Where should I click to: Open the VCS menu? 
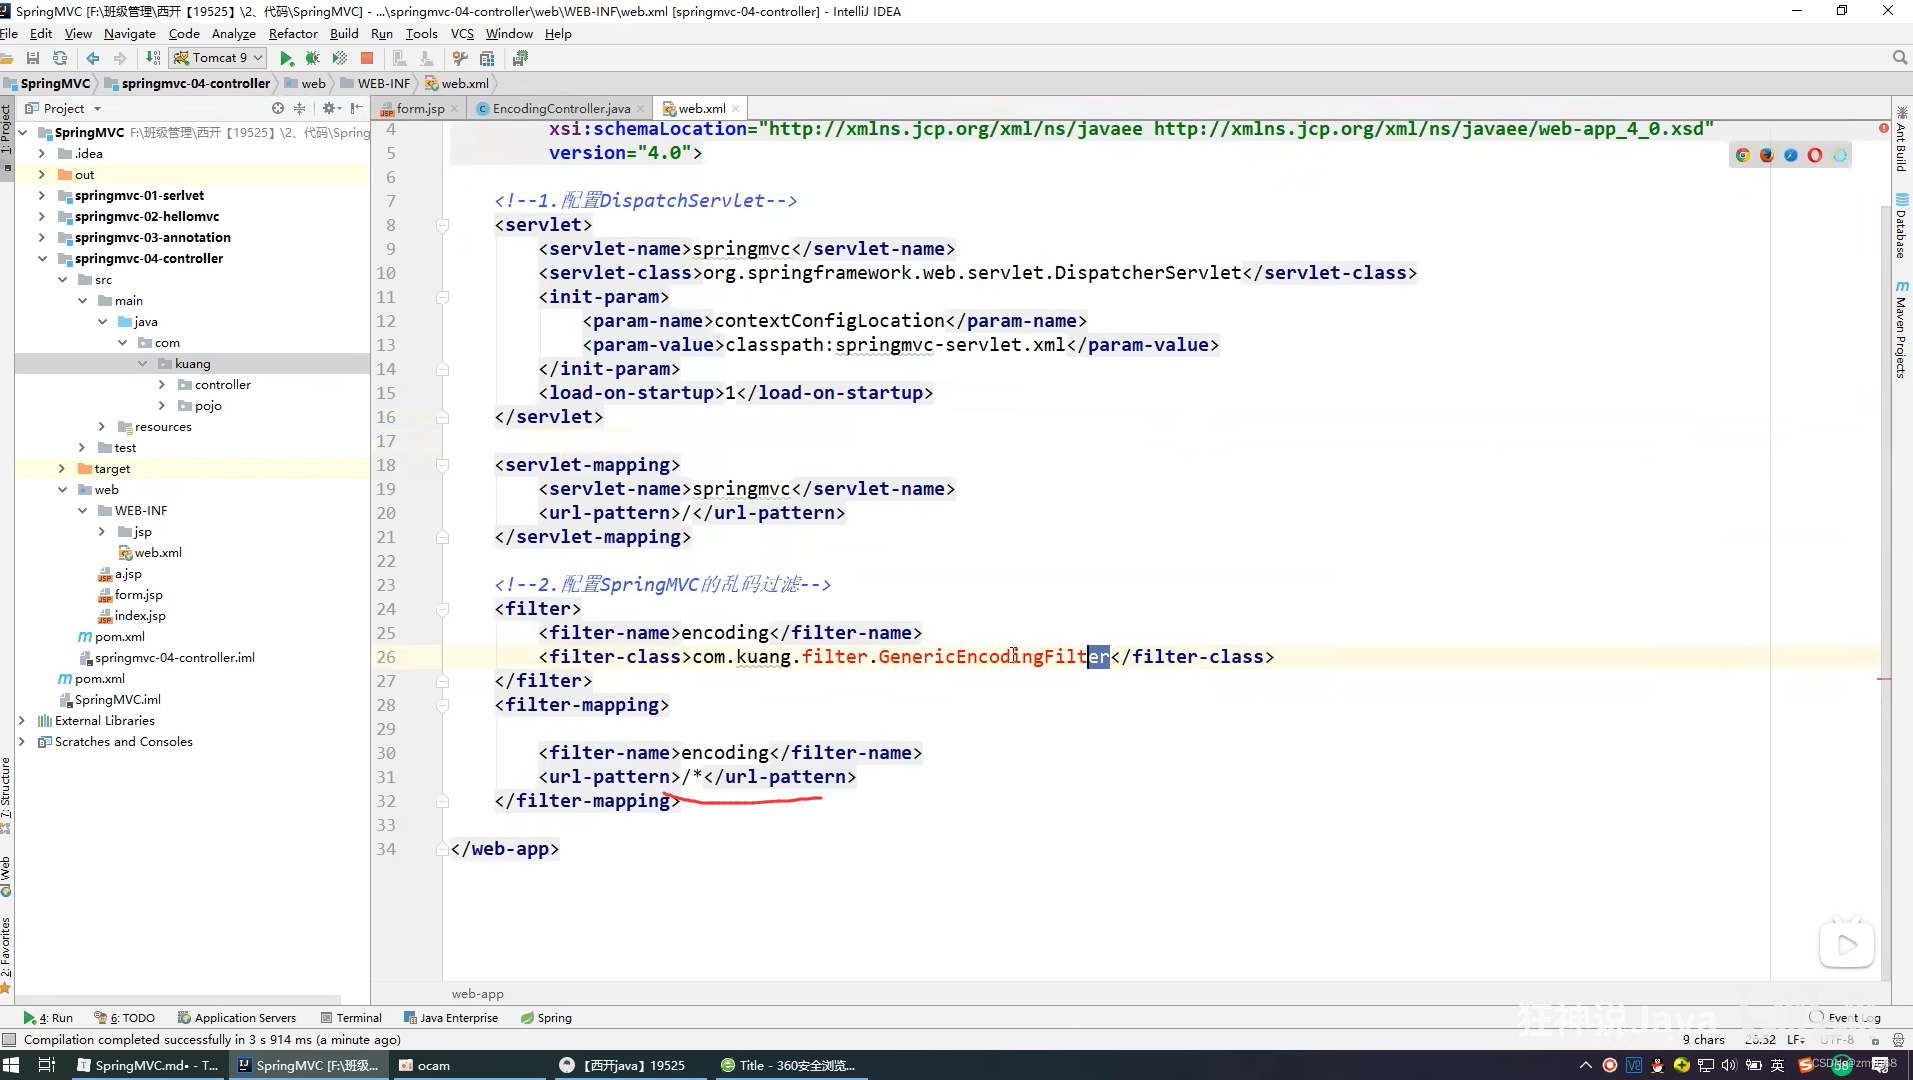click(x=462, y=33)
